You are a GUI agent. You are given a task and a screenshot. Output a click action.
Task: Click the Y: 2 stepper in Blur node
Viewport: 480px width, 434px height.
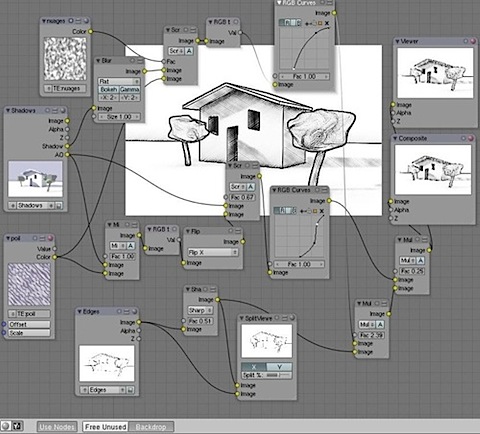point(130,98)
